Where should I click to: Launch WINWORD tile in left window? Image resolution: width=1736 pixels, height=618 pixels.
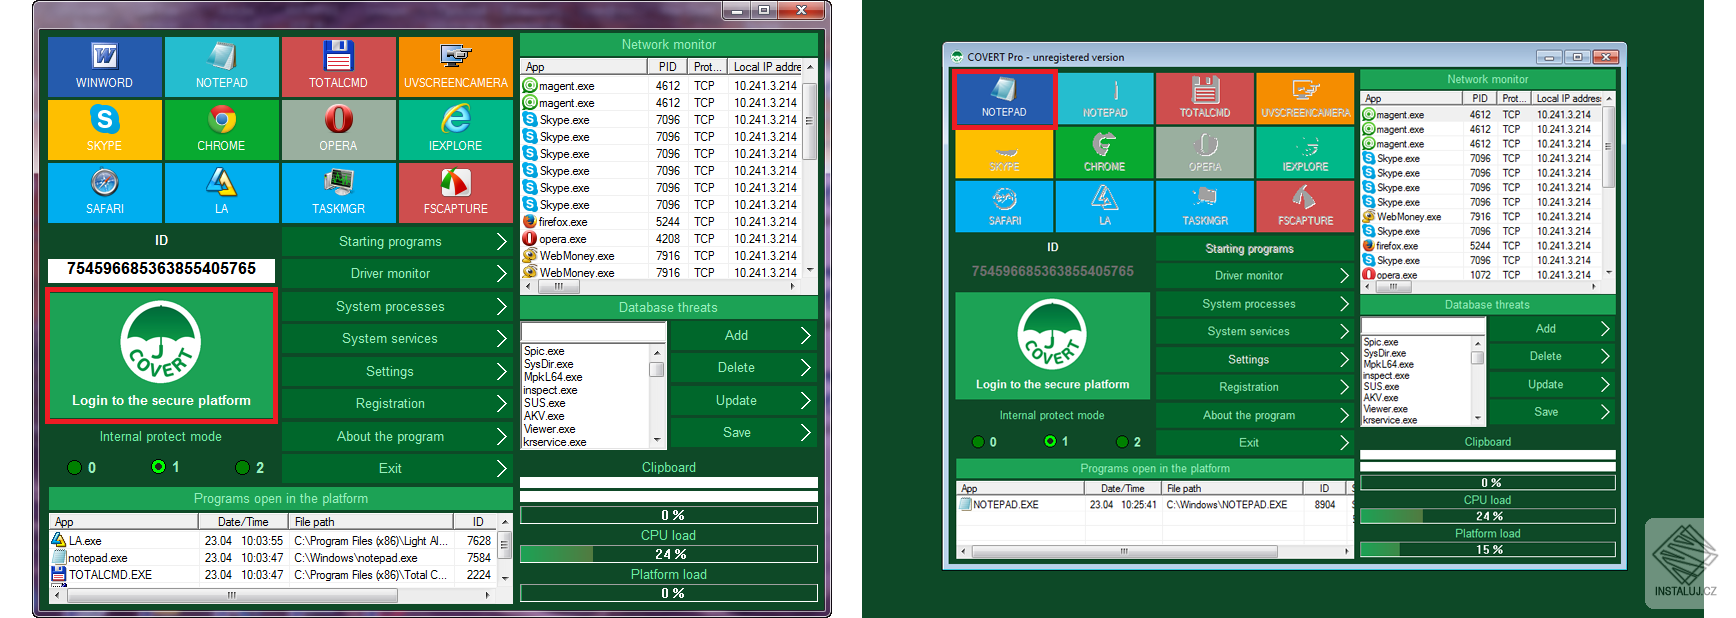point(104,66)
